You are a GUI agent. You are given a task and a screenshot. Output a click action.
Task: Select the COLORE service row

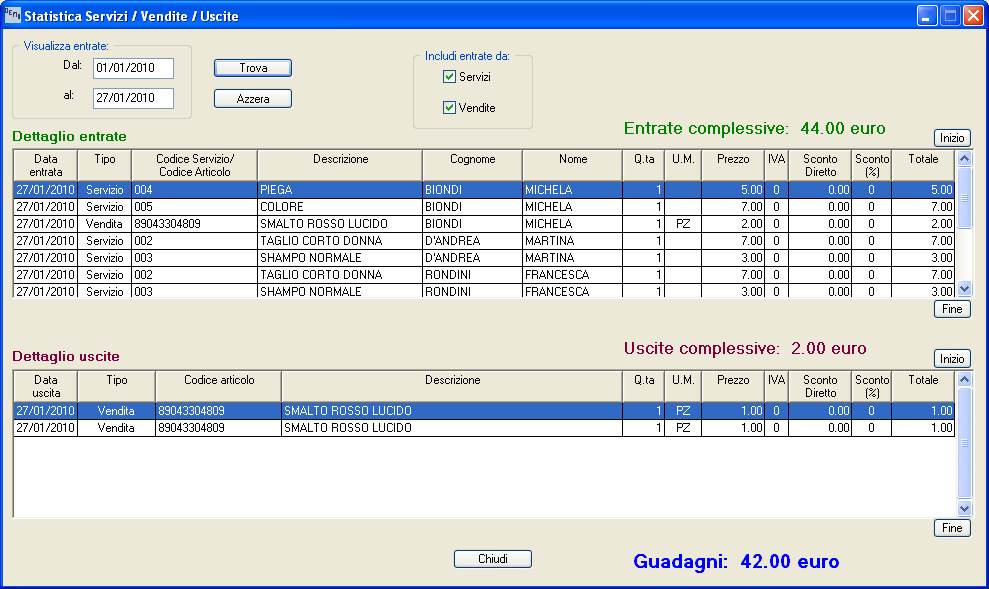(484, 207)
